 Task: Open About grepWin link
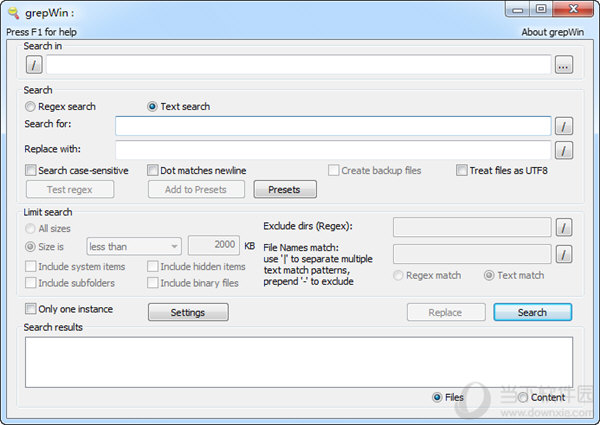click(553, 32)
